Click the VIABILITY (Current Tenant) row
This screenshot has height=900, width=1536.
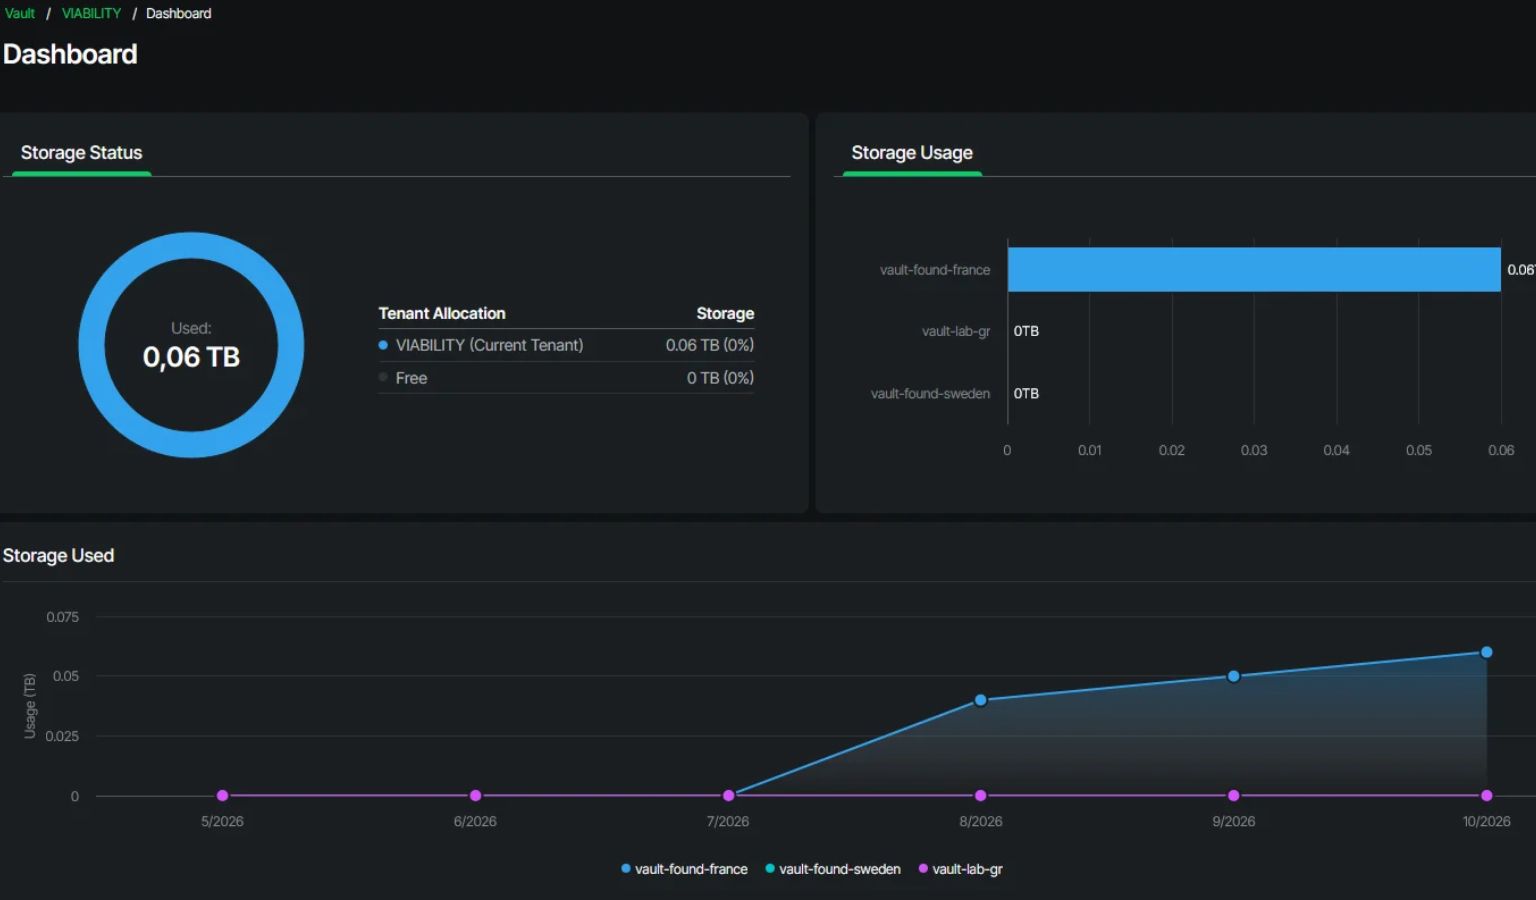point(566,345)
